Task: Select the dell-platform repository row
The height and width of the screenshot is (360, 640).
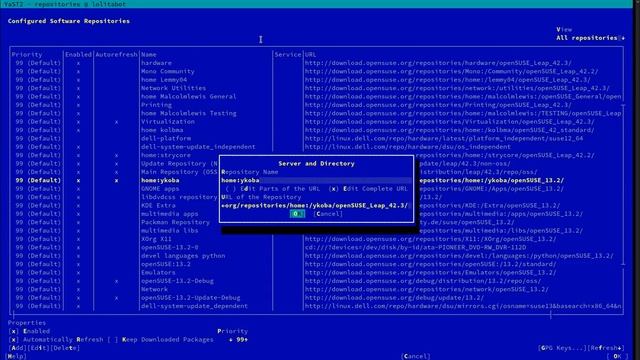Action: tap(316, 138)
